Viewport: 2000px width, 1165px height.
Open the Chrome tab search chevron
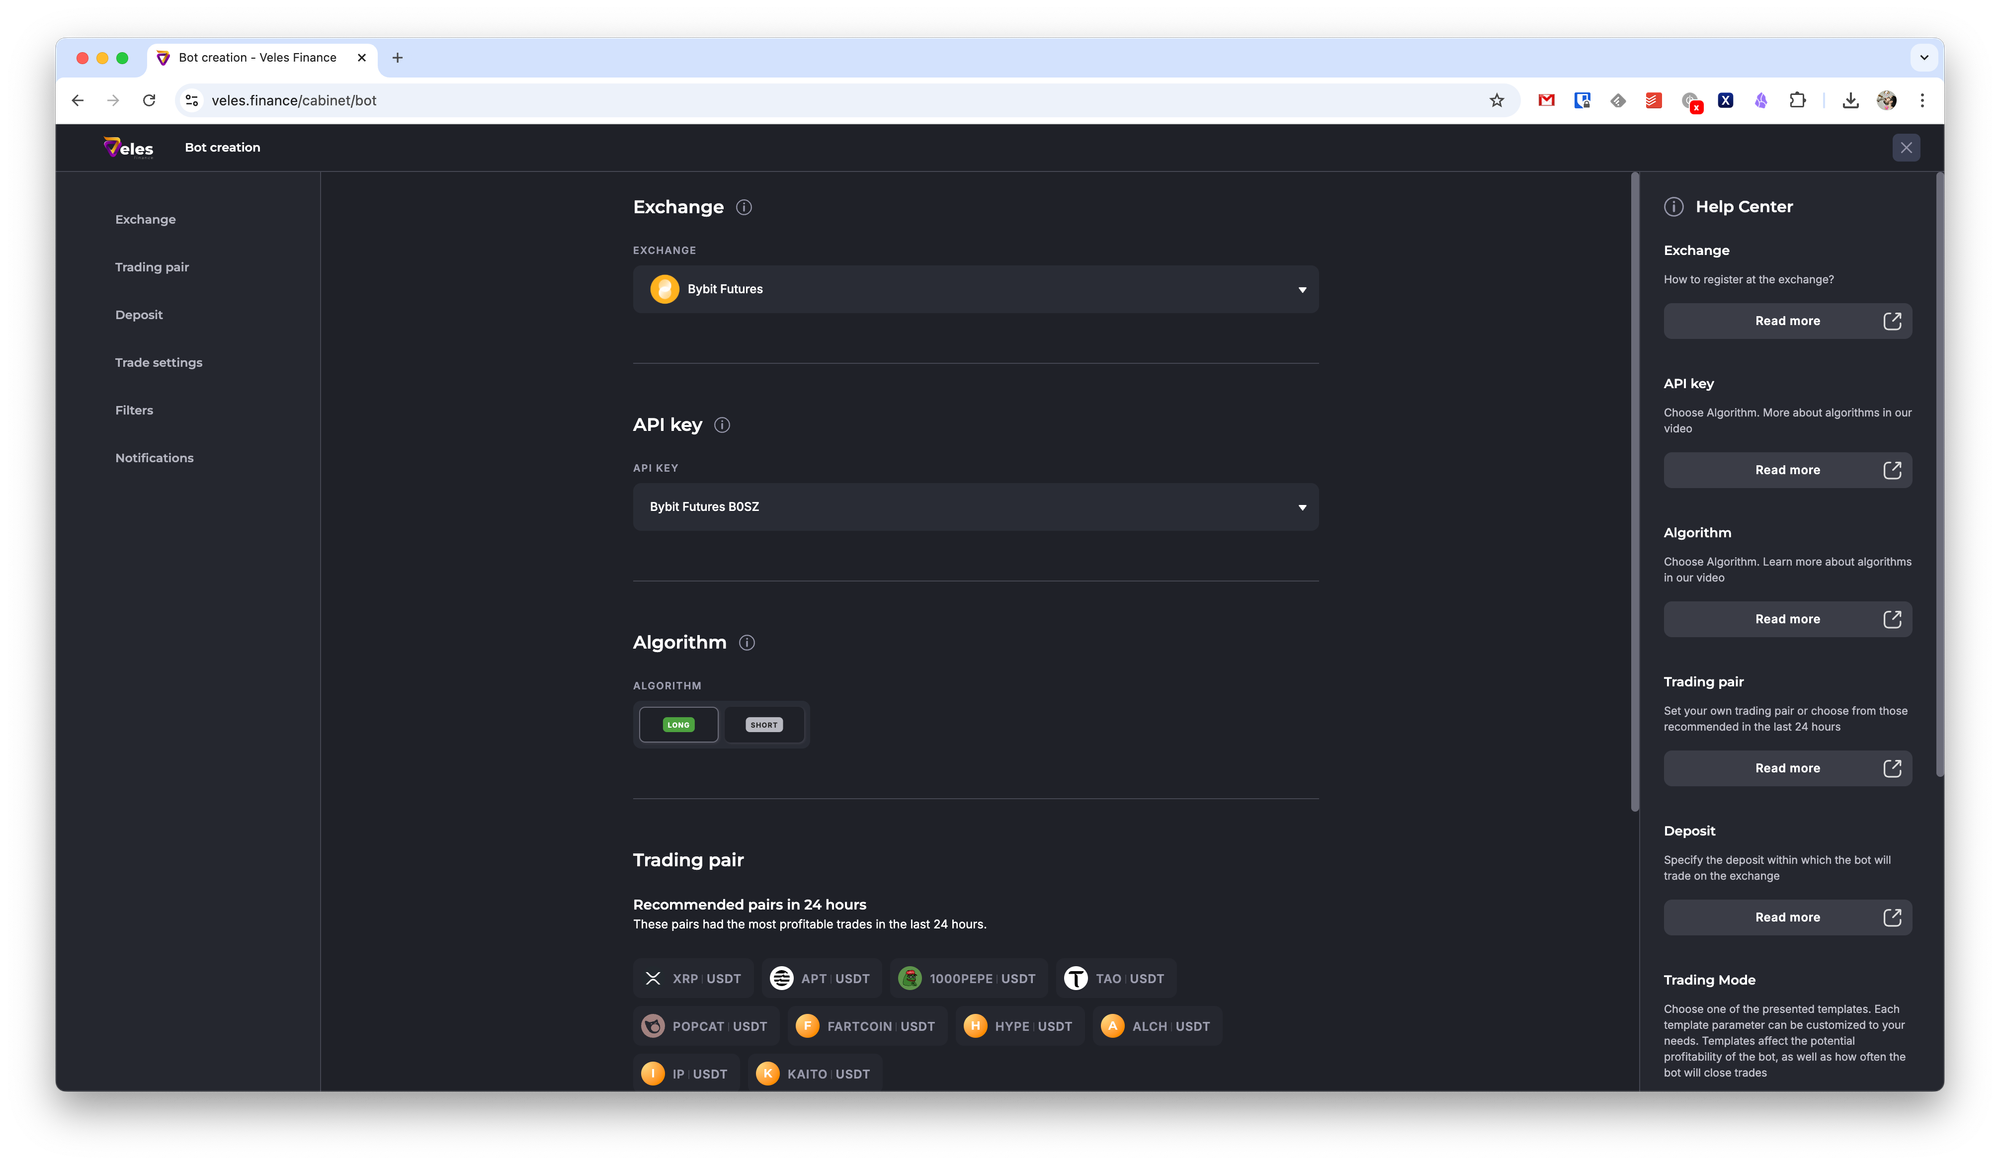[1924, 58]
